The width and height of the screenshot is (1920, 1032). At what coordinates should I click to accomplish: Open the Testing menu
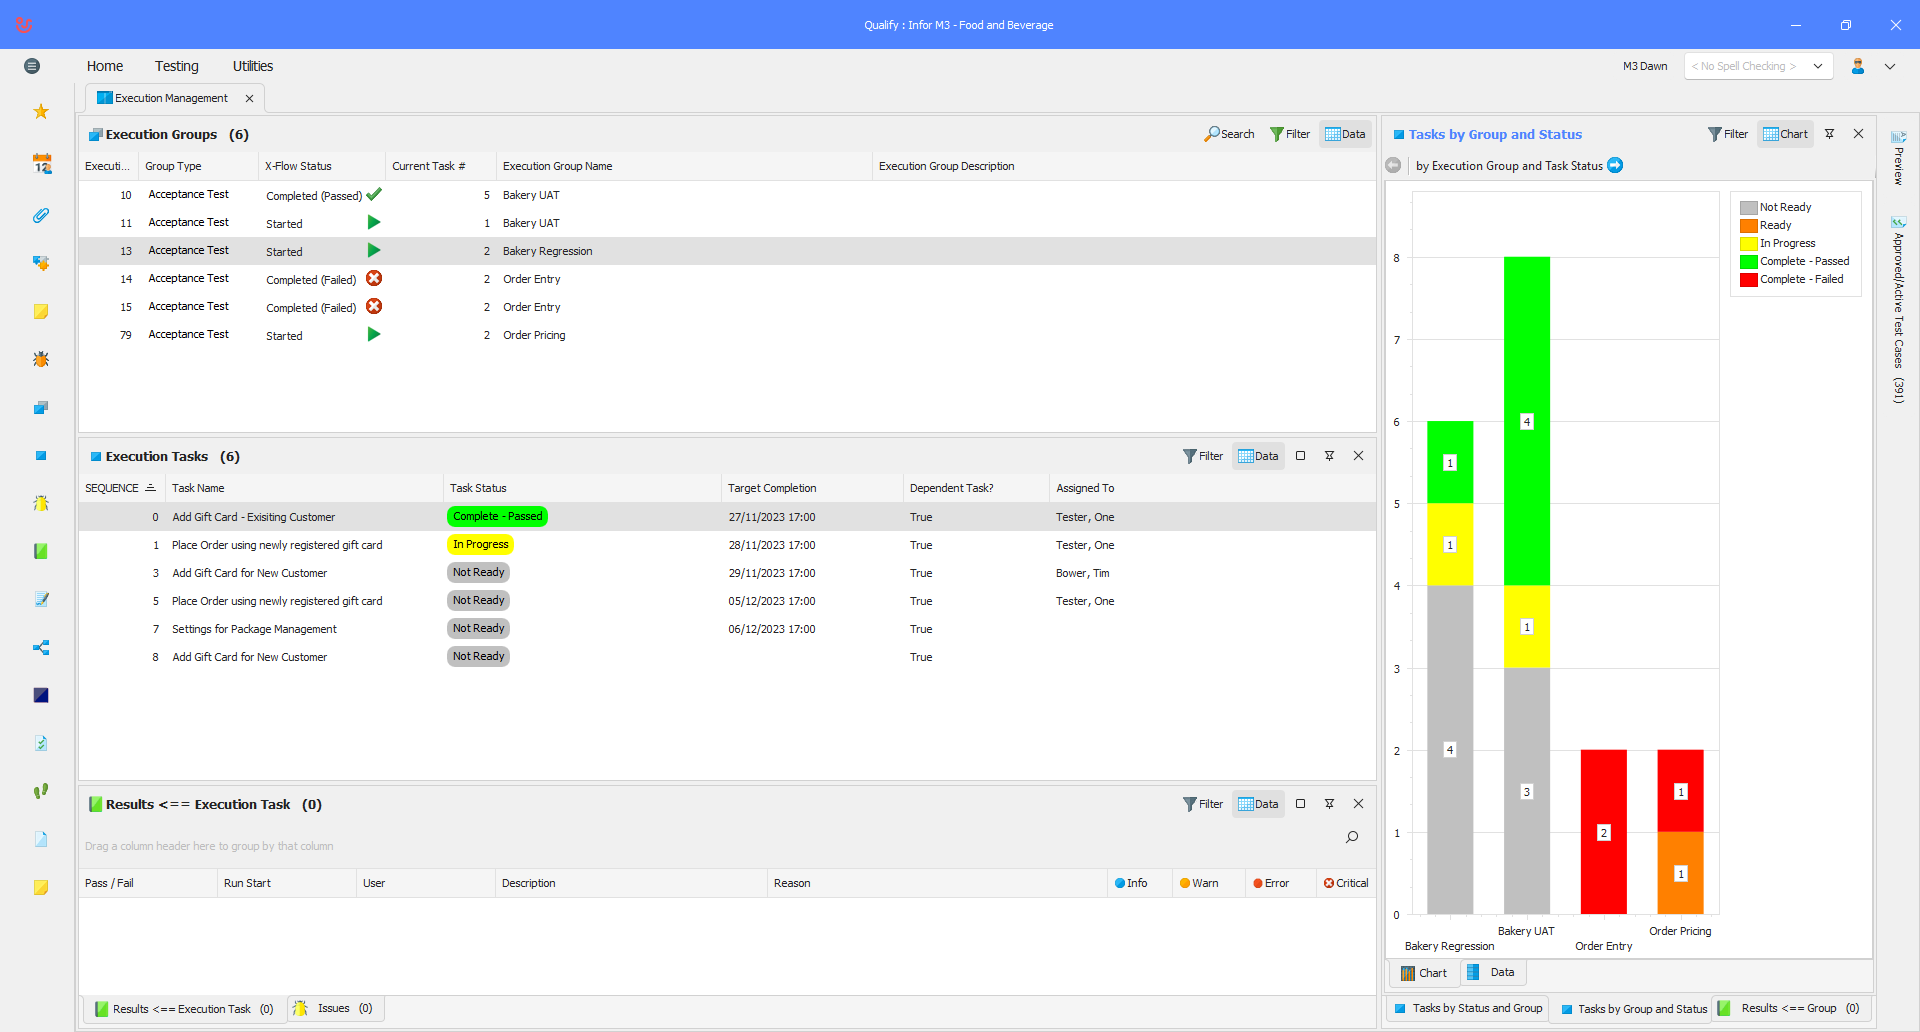pos(177,66)
